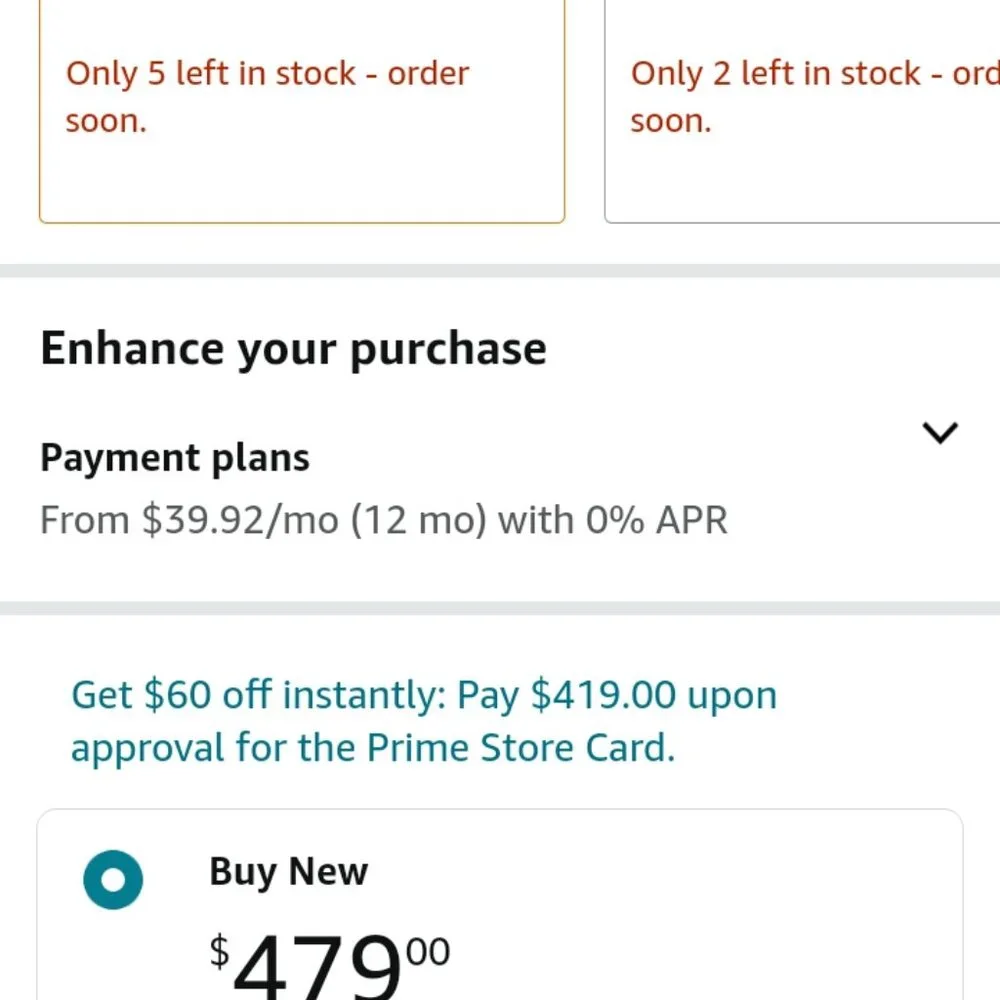Open the Prime Store Card $60 off offer
Image resolution: width=1000 pixels, height=1000 pixels.
click(x=424, y=721)
